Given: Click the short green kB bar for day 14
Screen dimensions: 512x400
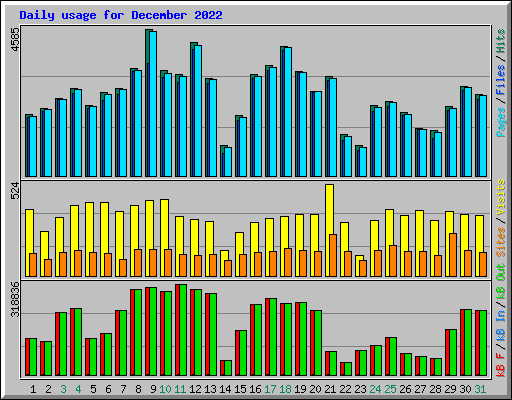Looking at the screenshot, I should [228, 368].
